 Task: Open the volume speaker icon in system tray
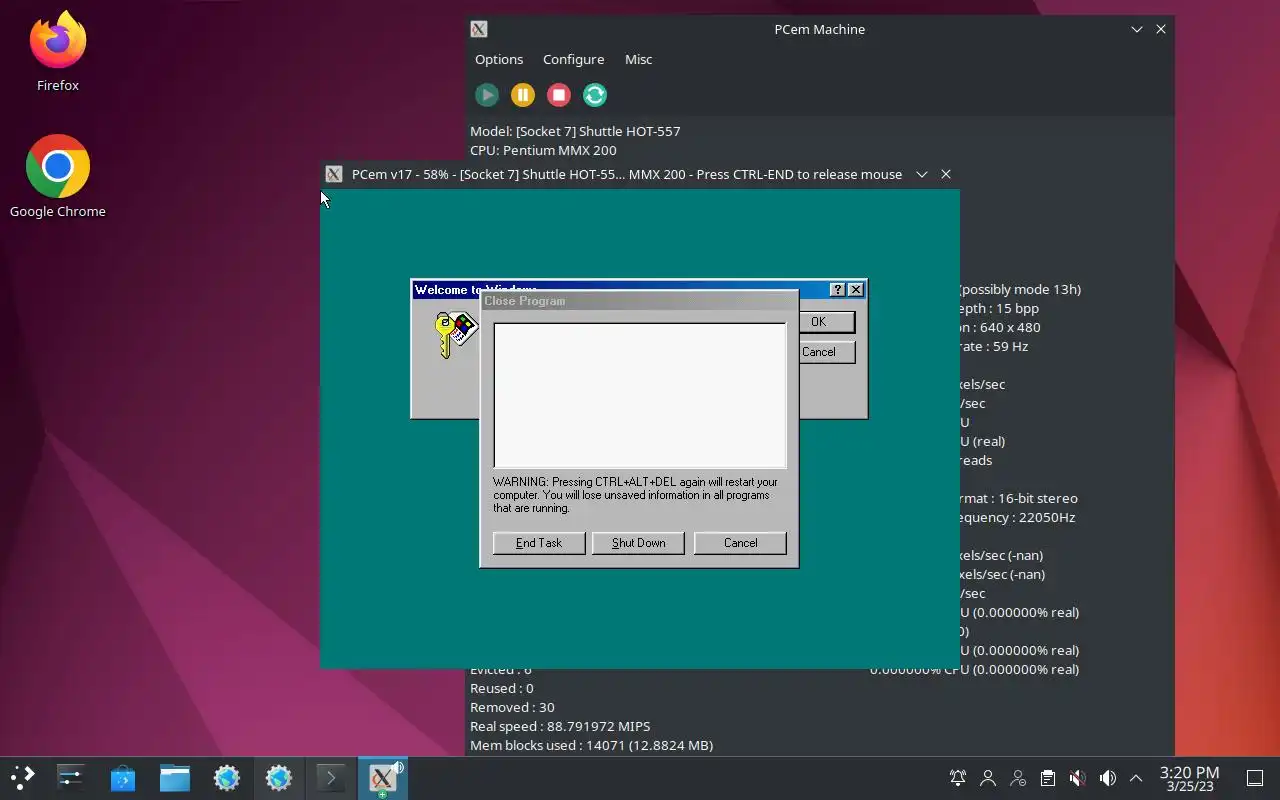1107,778
